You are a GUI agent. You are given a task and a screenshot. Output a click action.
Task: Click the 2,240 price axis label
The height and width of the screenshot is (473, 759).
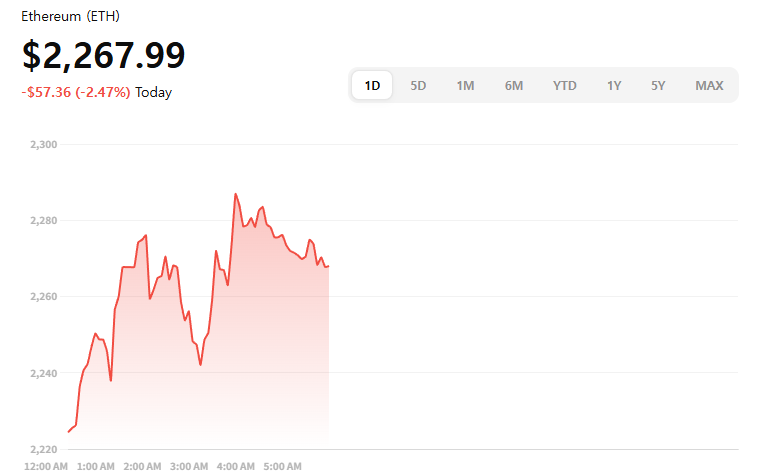[44, 373]
